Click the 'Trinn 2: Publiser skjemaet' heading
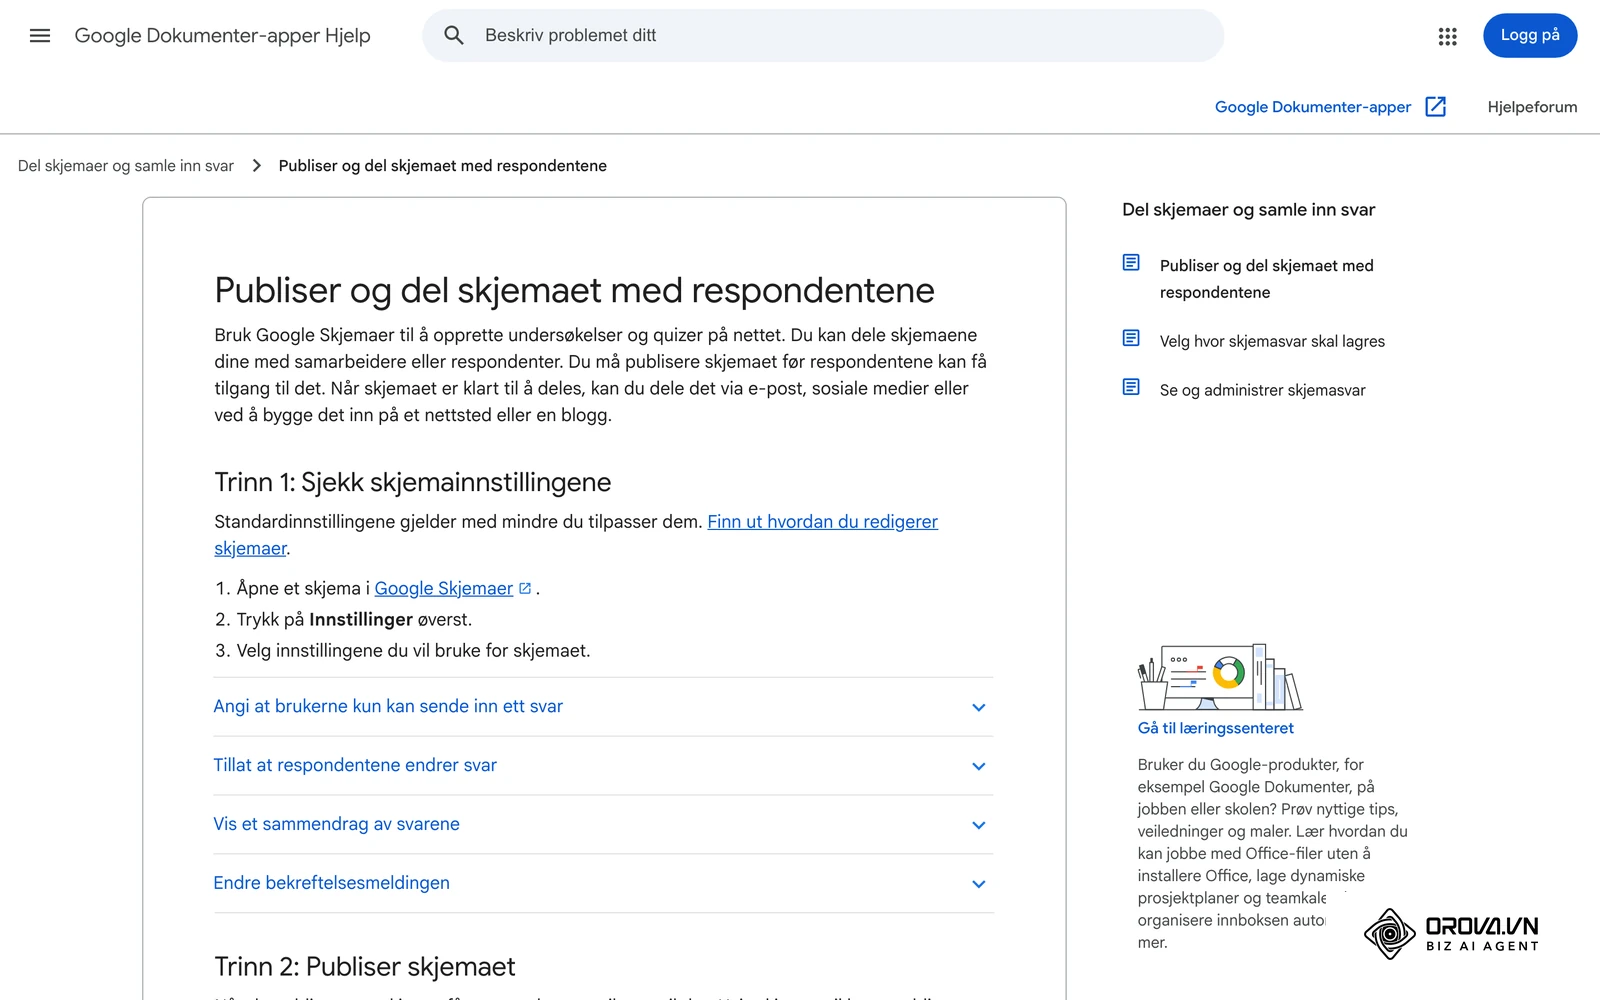This screenshot has height=1000, width=1600. 364,966
